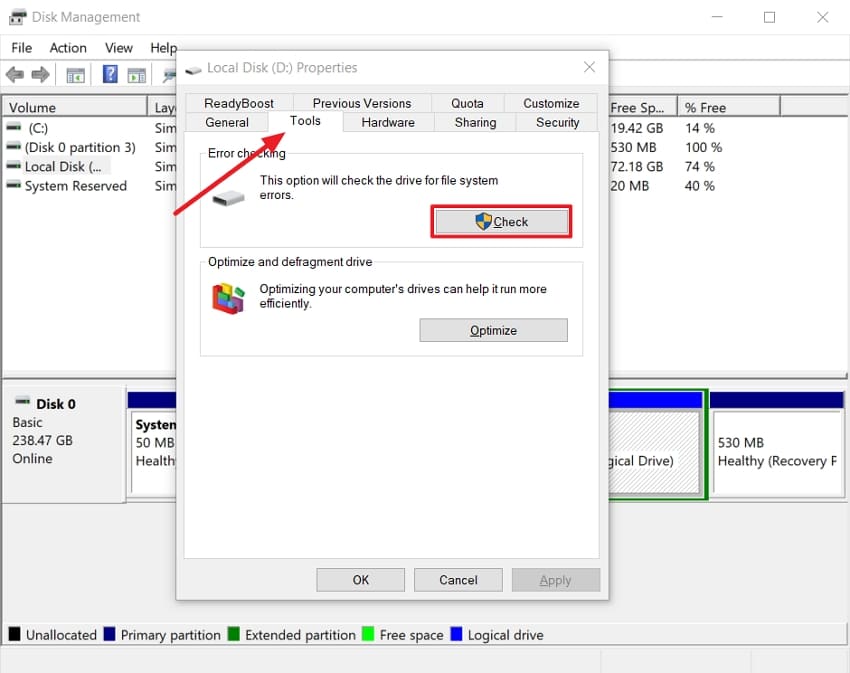This screenshot has width=850, height=673.
Task: Click the Optimize and defragment drive icon
Action: (227, 297)
